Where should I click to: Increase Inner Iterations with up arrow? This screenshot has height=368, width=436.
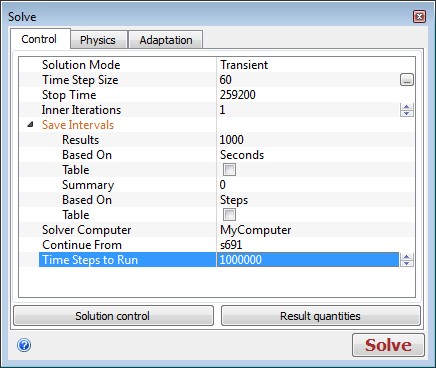[406, 107]
